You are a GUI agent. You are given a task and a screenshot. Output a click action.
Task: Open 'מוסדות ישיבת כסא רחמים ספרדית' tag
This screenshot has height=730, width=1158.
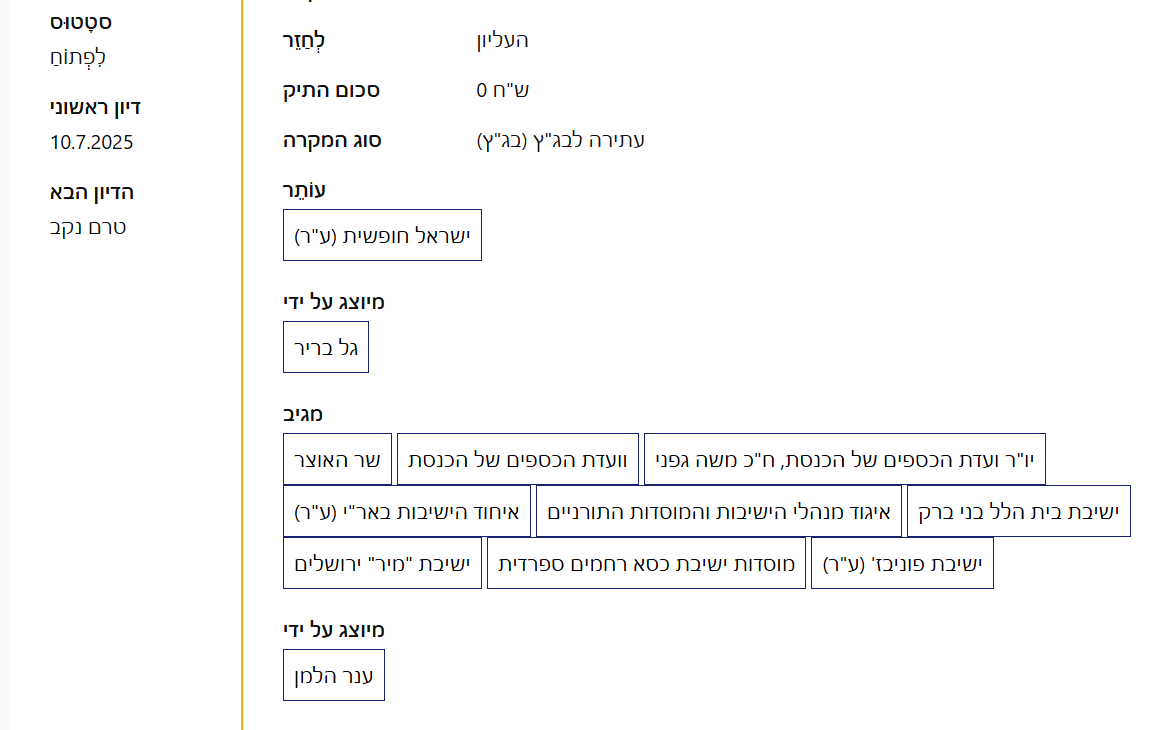pos(645,562)
